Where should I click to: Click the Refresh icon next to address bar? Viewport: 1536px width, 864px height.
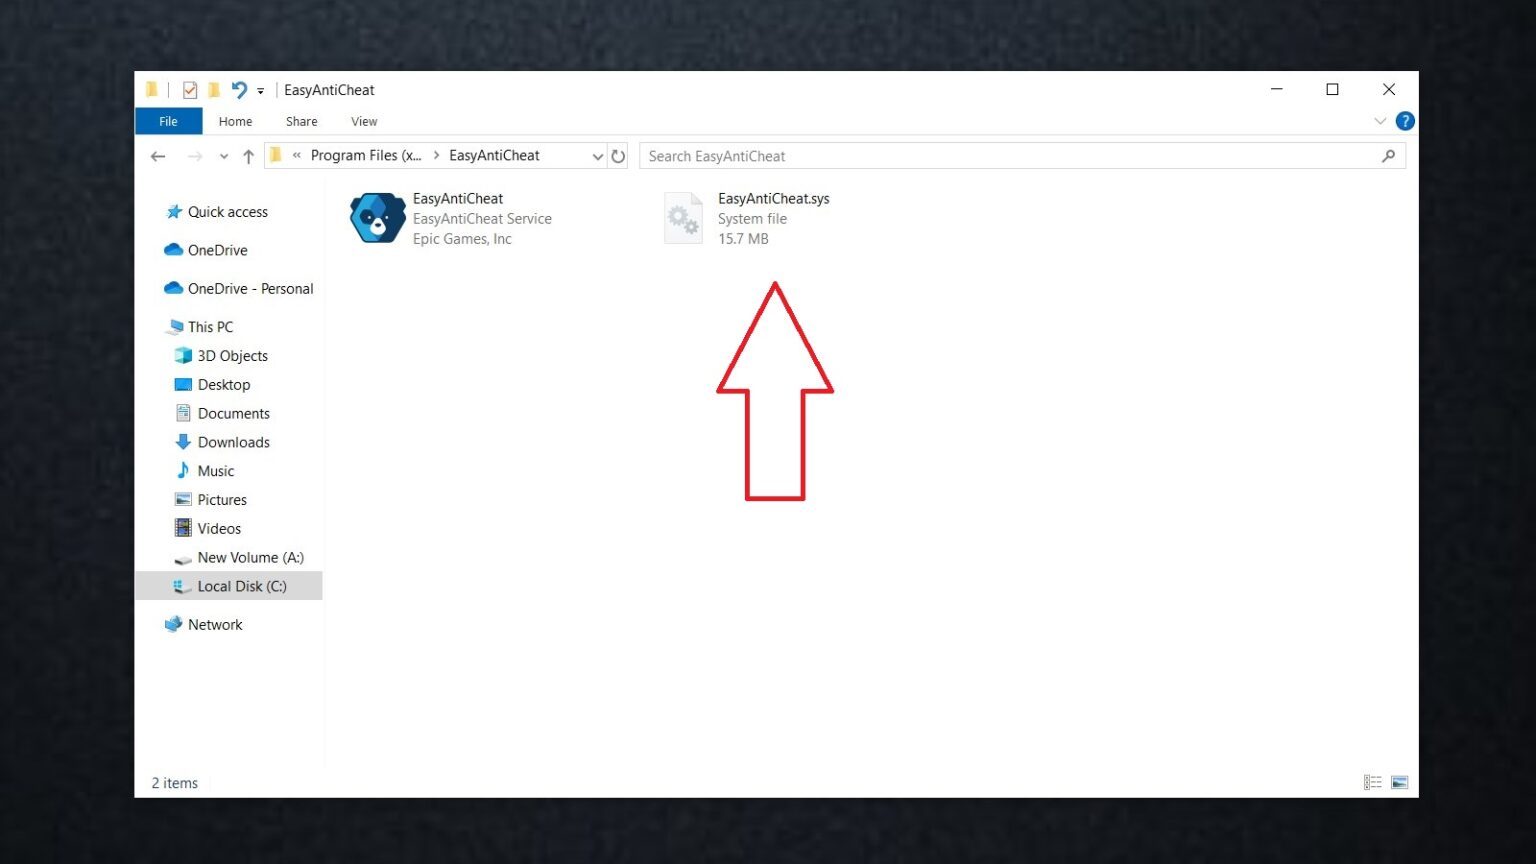(618, 156)
